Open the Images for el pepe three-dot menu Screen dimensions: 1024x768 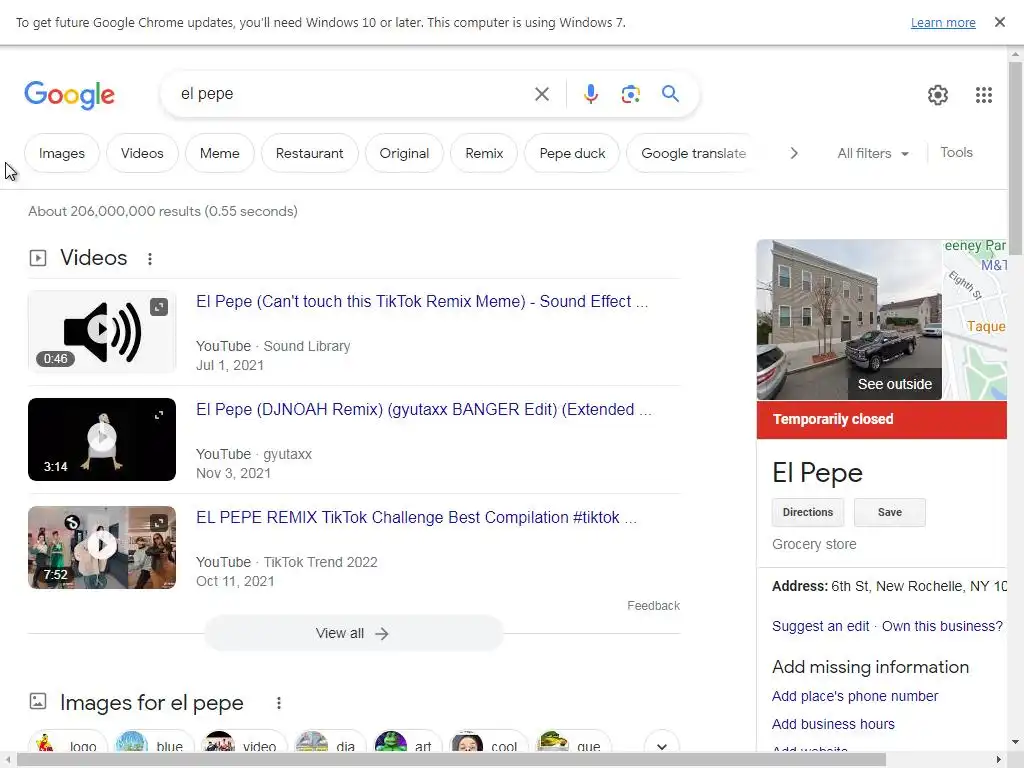tap(278, 703)
